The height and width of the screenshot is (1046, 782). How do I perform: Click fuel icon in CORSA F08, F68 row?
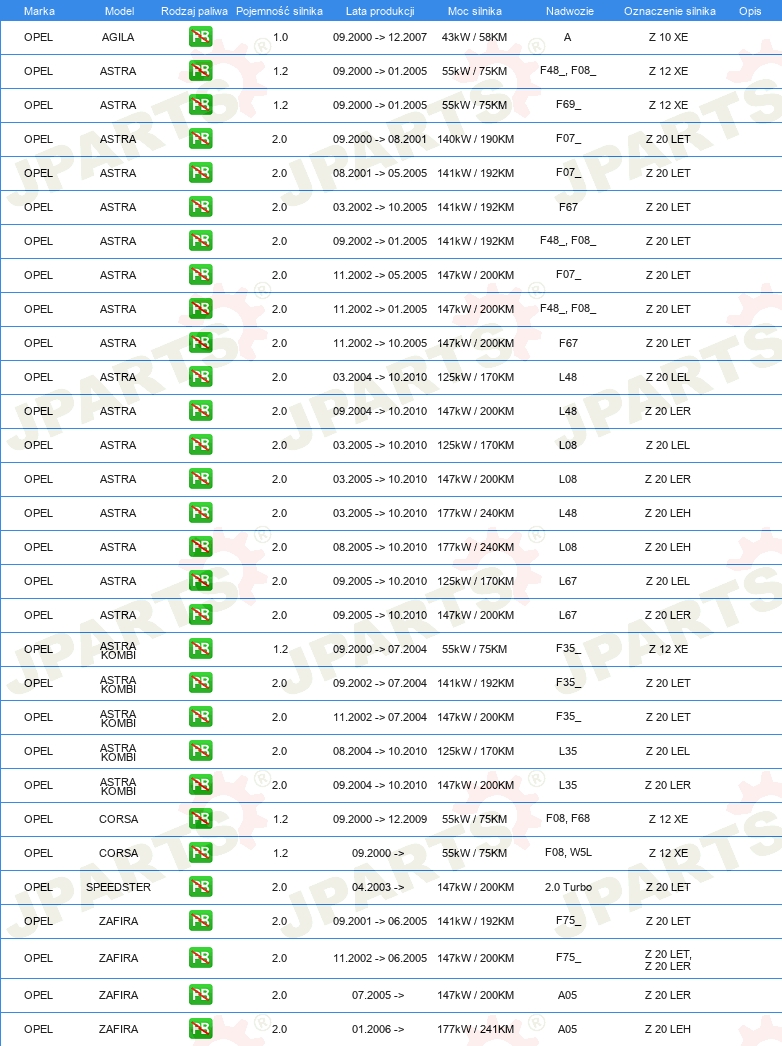[x=200, y=819]
